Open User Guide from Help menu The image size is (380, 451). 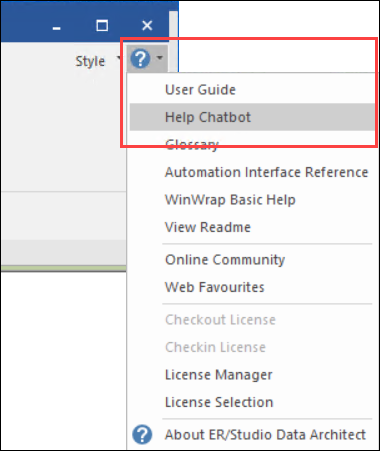pyautogui.click(x=252, y=90)
